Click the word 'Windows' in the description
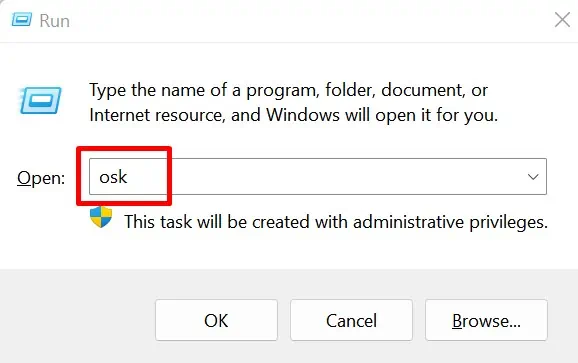 coord(303,115)
